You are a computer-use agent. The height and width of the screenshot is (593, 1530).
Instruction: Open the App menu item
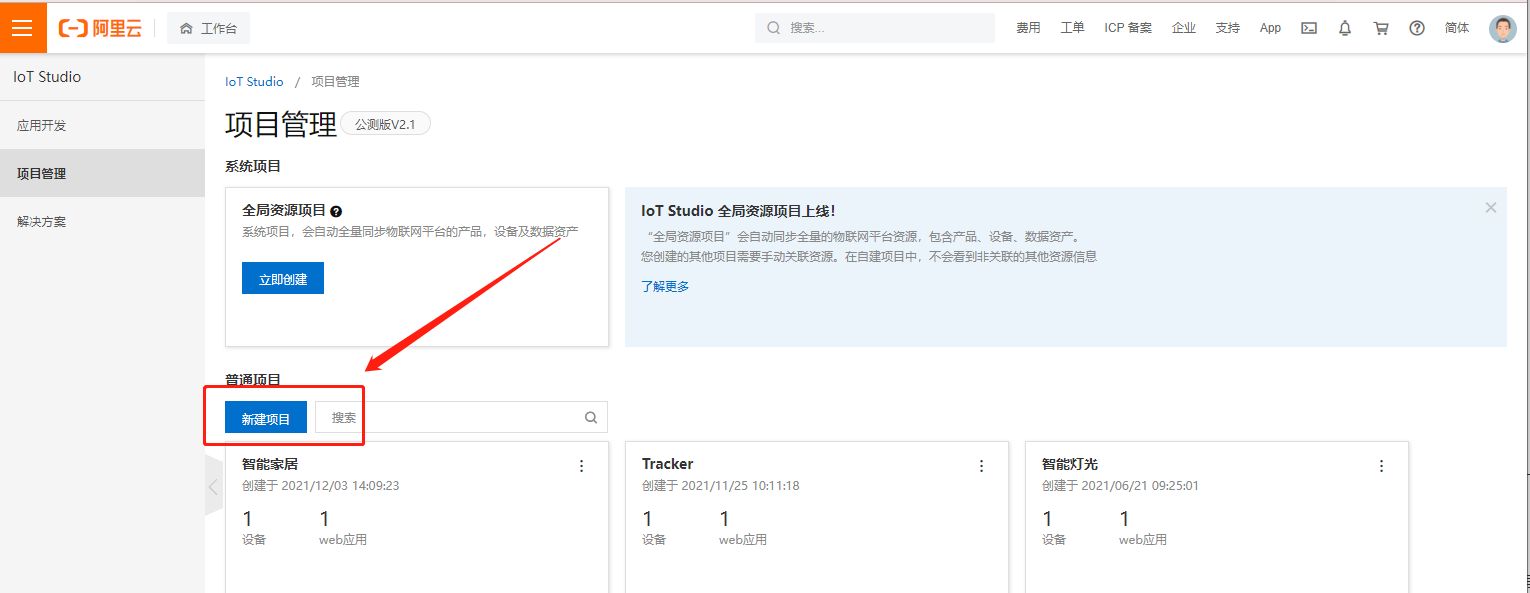click(x=1270, y=28)
